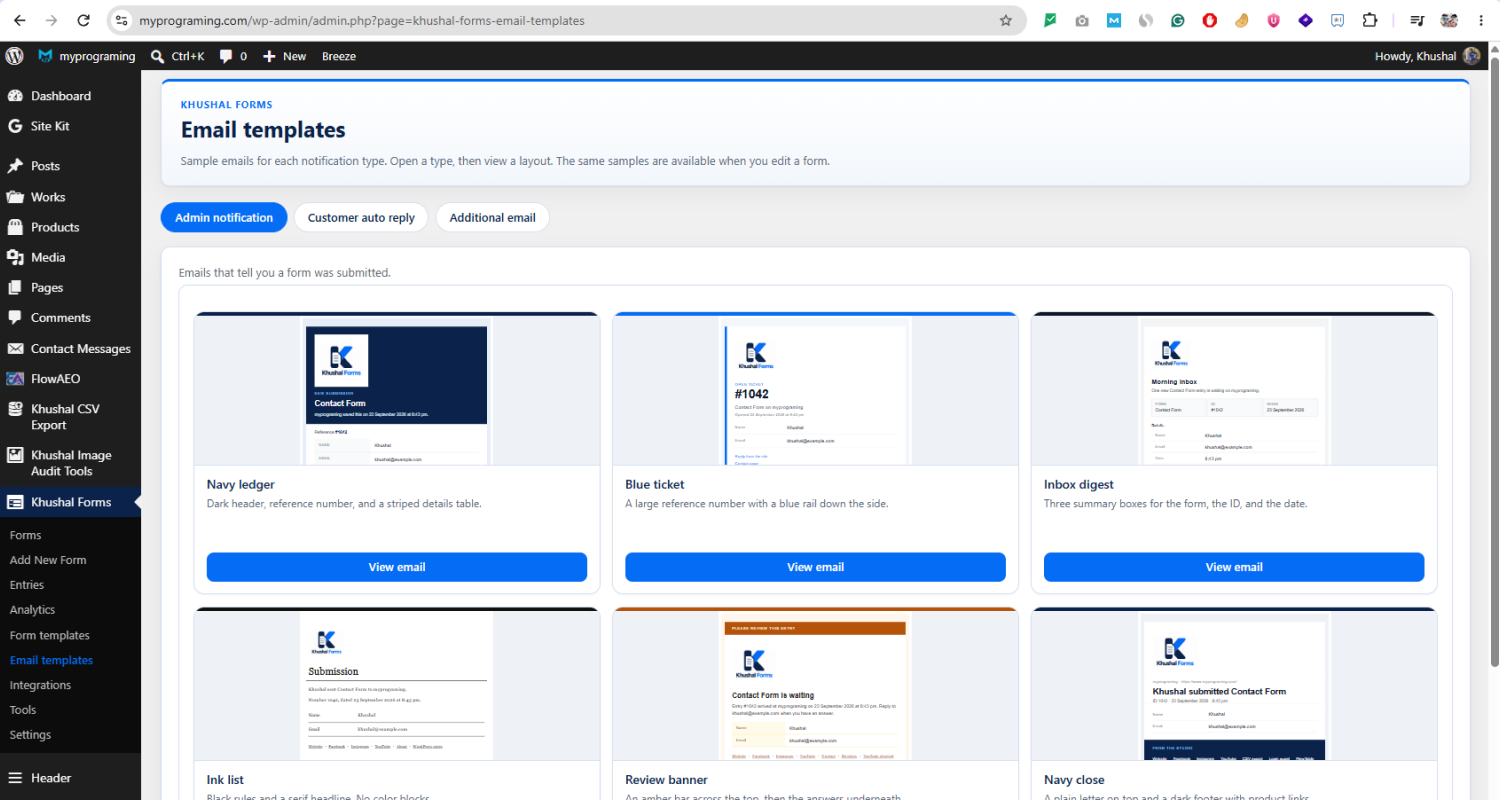Go back with the browser back arrow
This screenshot has width=1500, height=800.
[20, 20]
